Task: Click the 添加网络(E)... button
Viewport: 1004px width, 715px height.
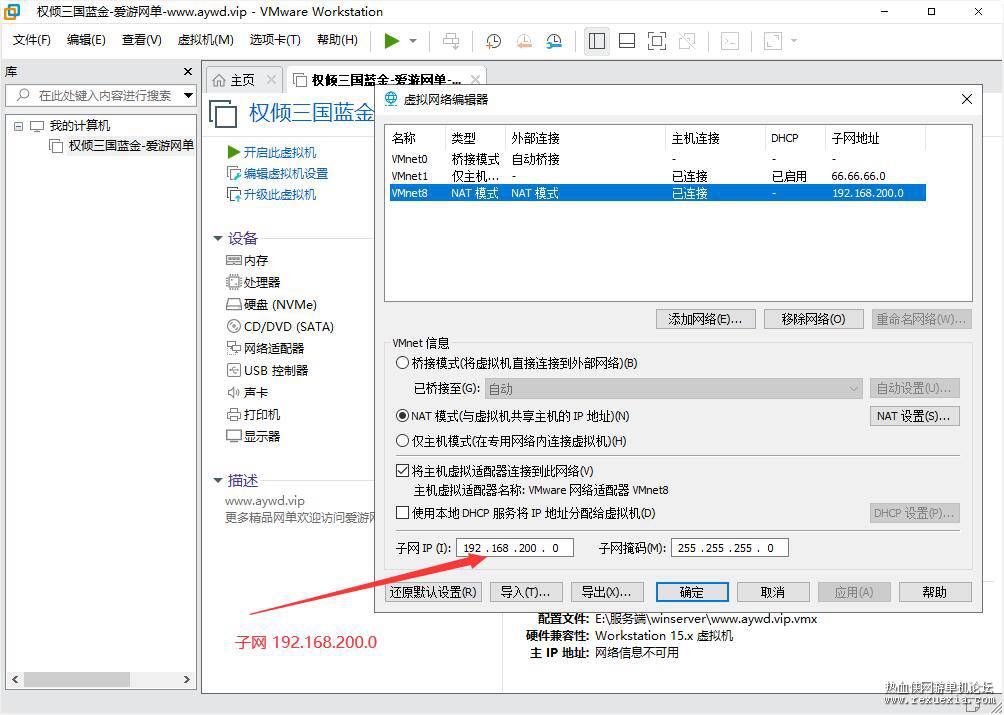Action: 705,319
